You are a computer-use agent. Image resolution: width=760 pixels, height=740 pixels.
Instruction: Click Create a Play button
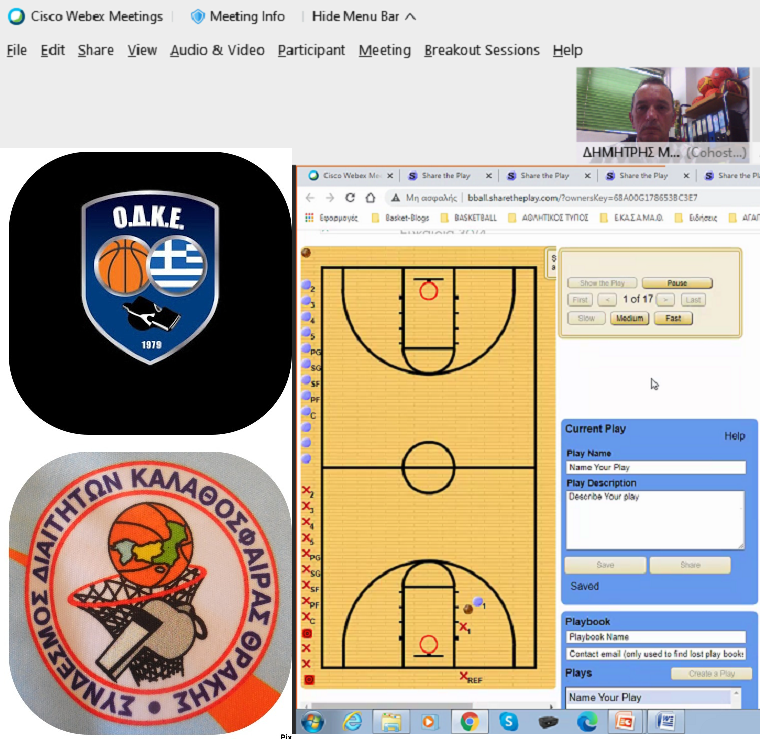pos(711,674)
